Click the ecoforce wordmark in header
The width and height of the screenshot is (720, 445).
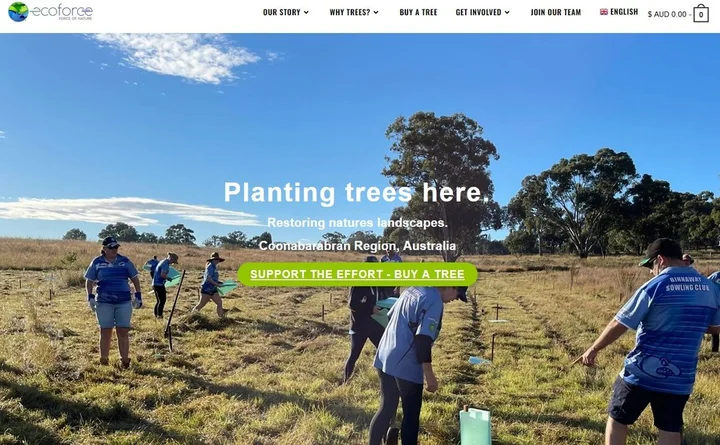click(62, 11)
